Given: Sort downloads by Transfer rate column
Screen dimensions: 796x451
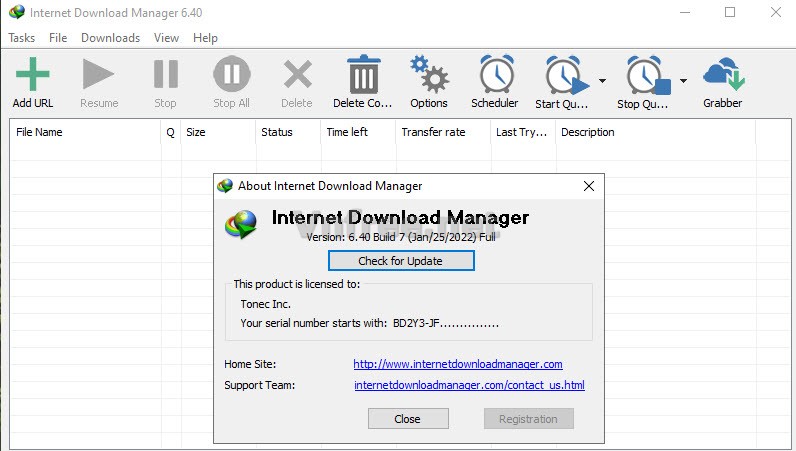Looking at the screenshot, I should point(433,132).
